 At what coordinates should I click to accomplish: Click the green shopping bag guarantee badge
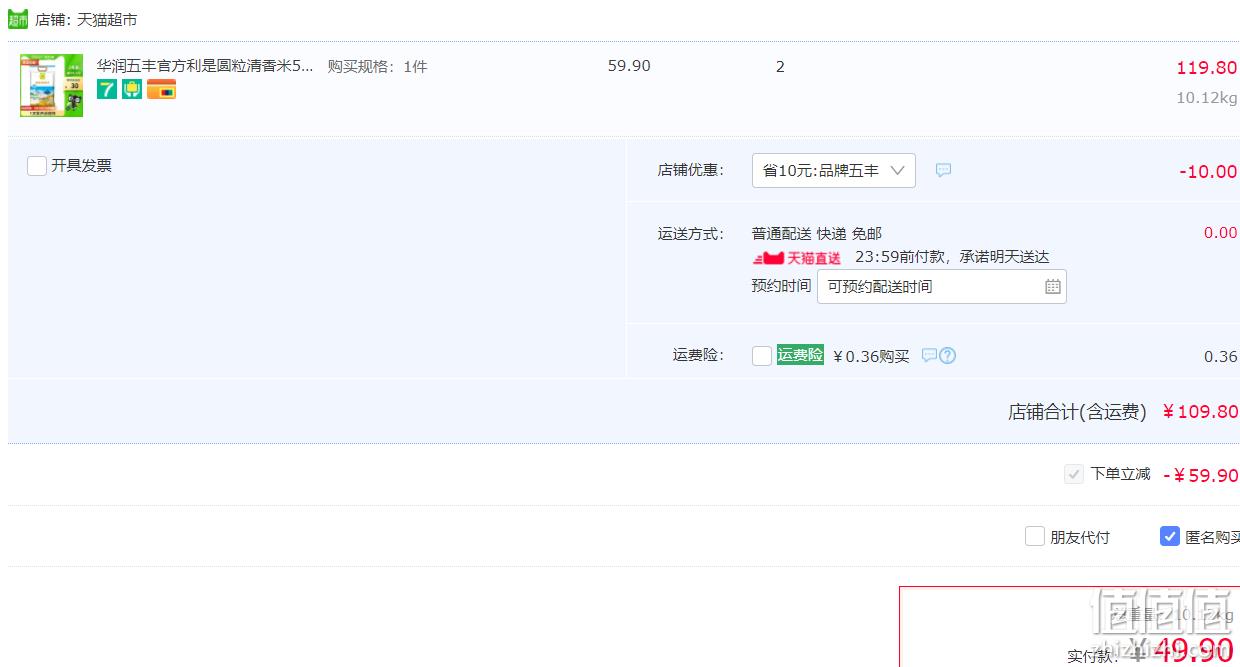point(132,89)
